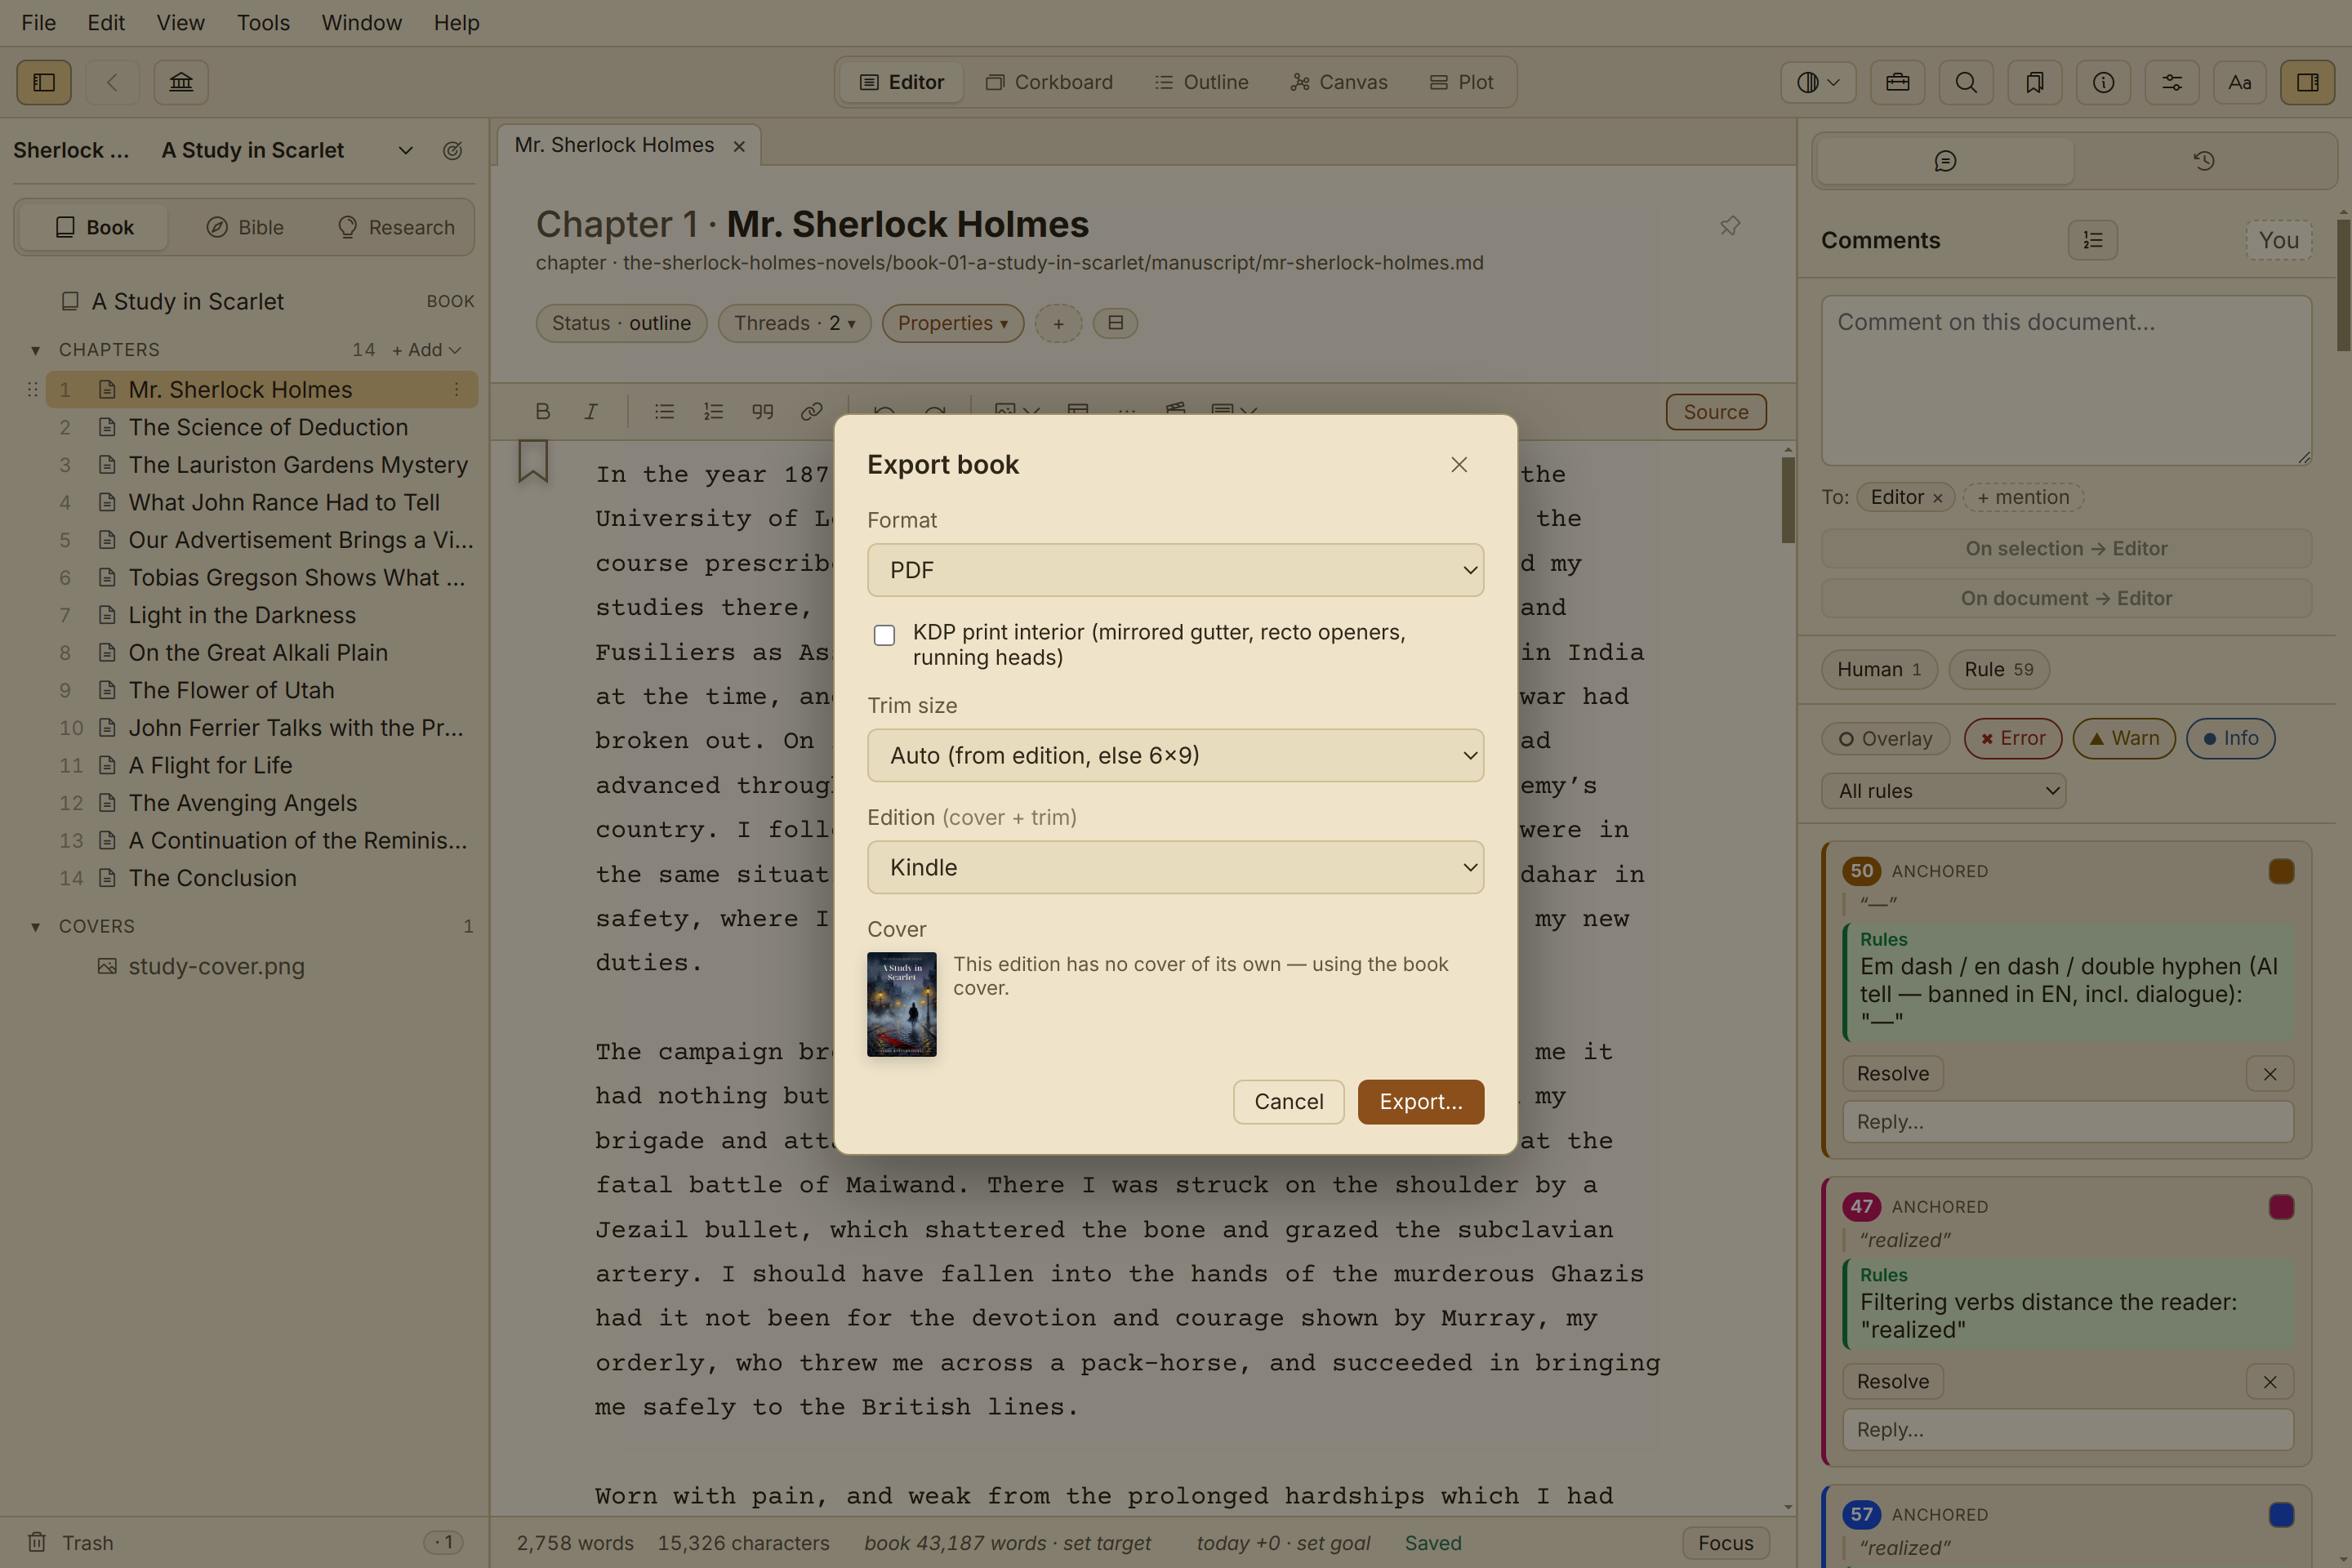Click the back navigation arrow

112,82
